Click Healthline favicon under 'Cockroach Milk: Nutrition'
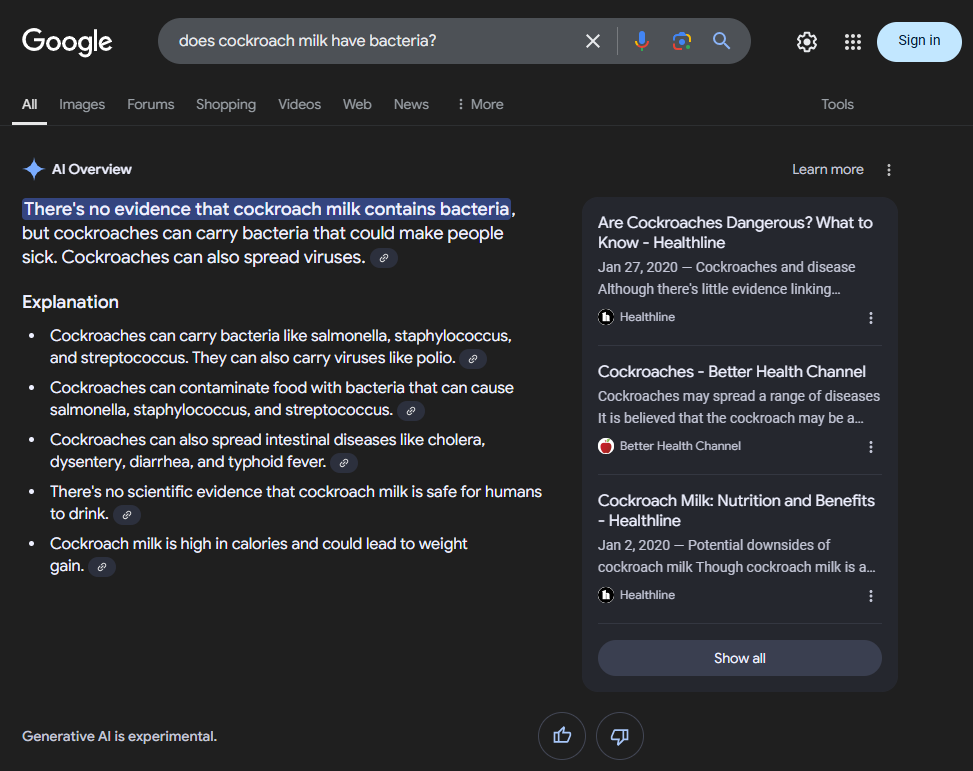 (x=606, y=595)
